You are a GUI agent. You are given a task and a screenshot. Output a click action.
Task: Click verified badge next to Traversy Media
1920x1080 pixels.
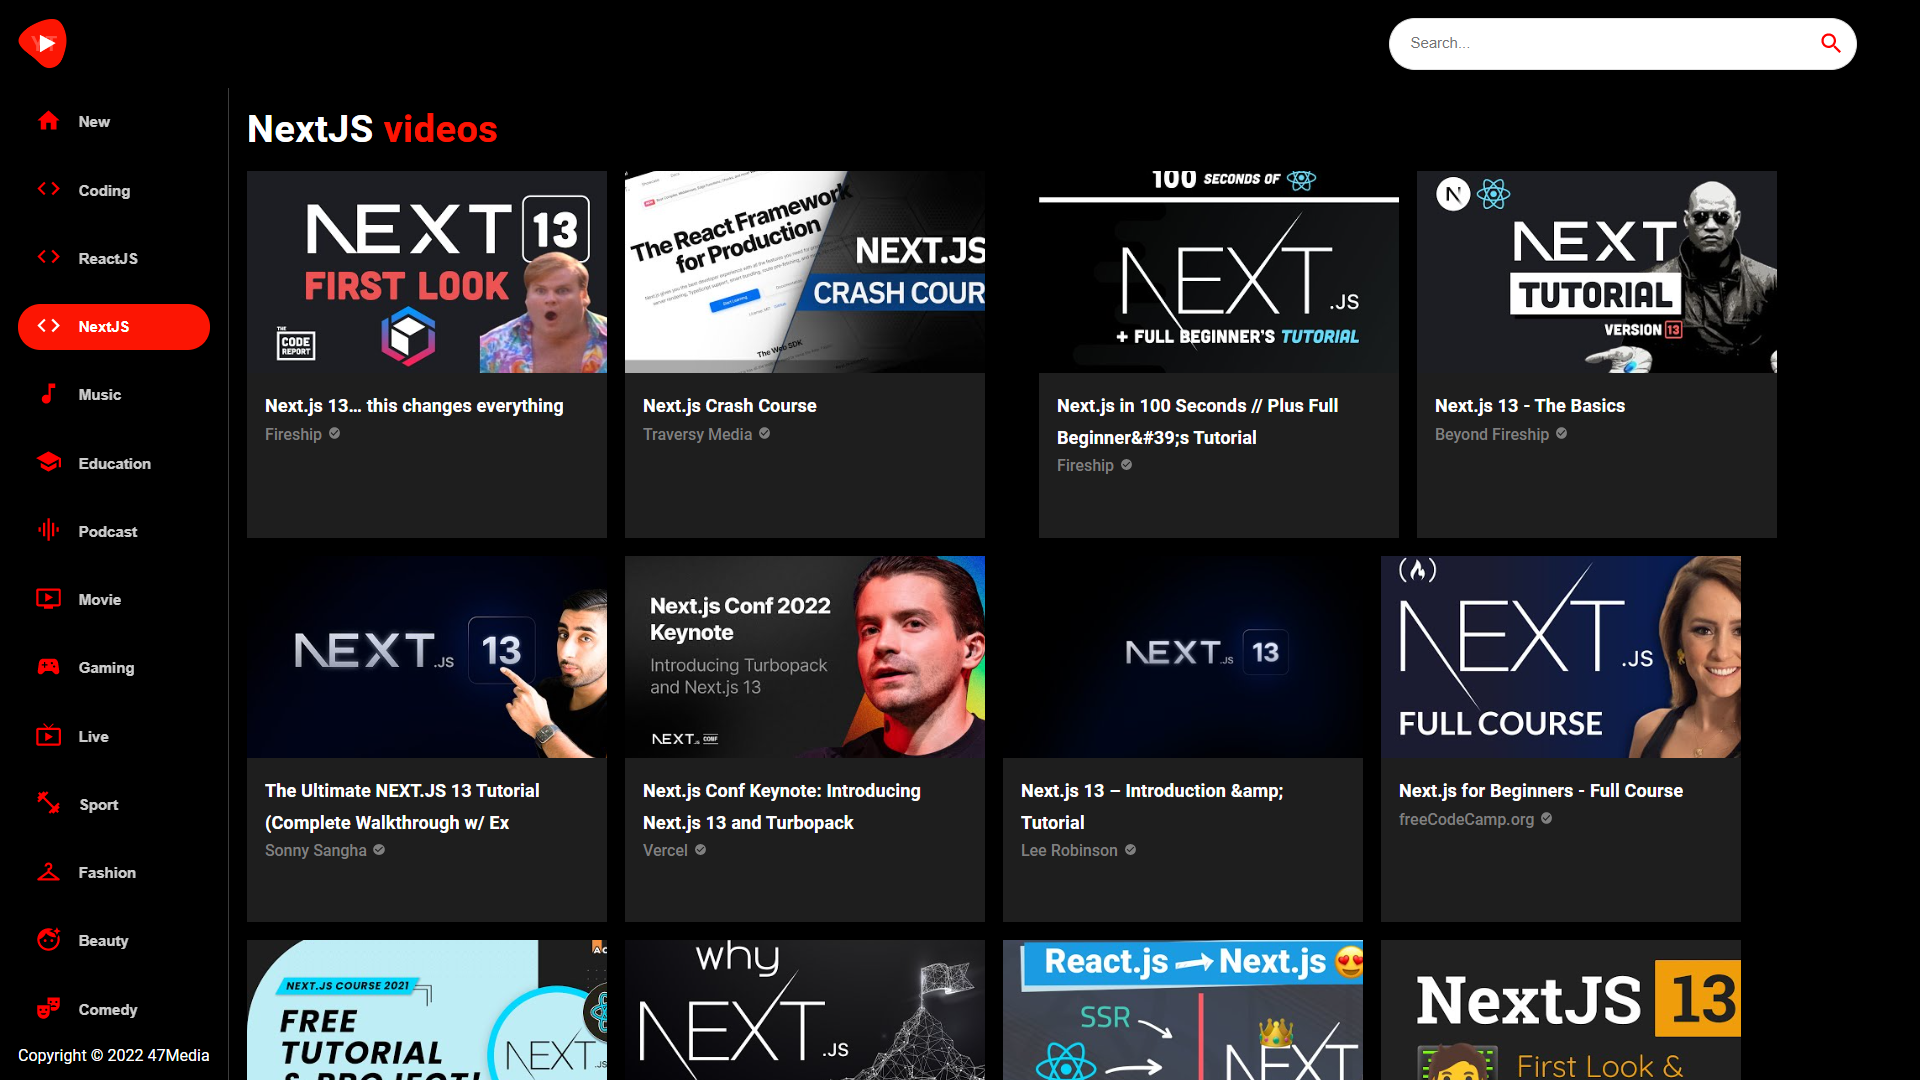764,434
